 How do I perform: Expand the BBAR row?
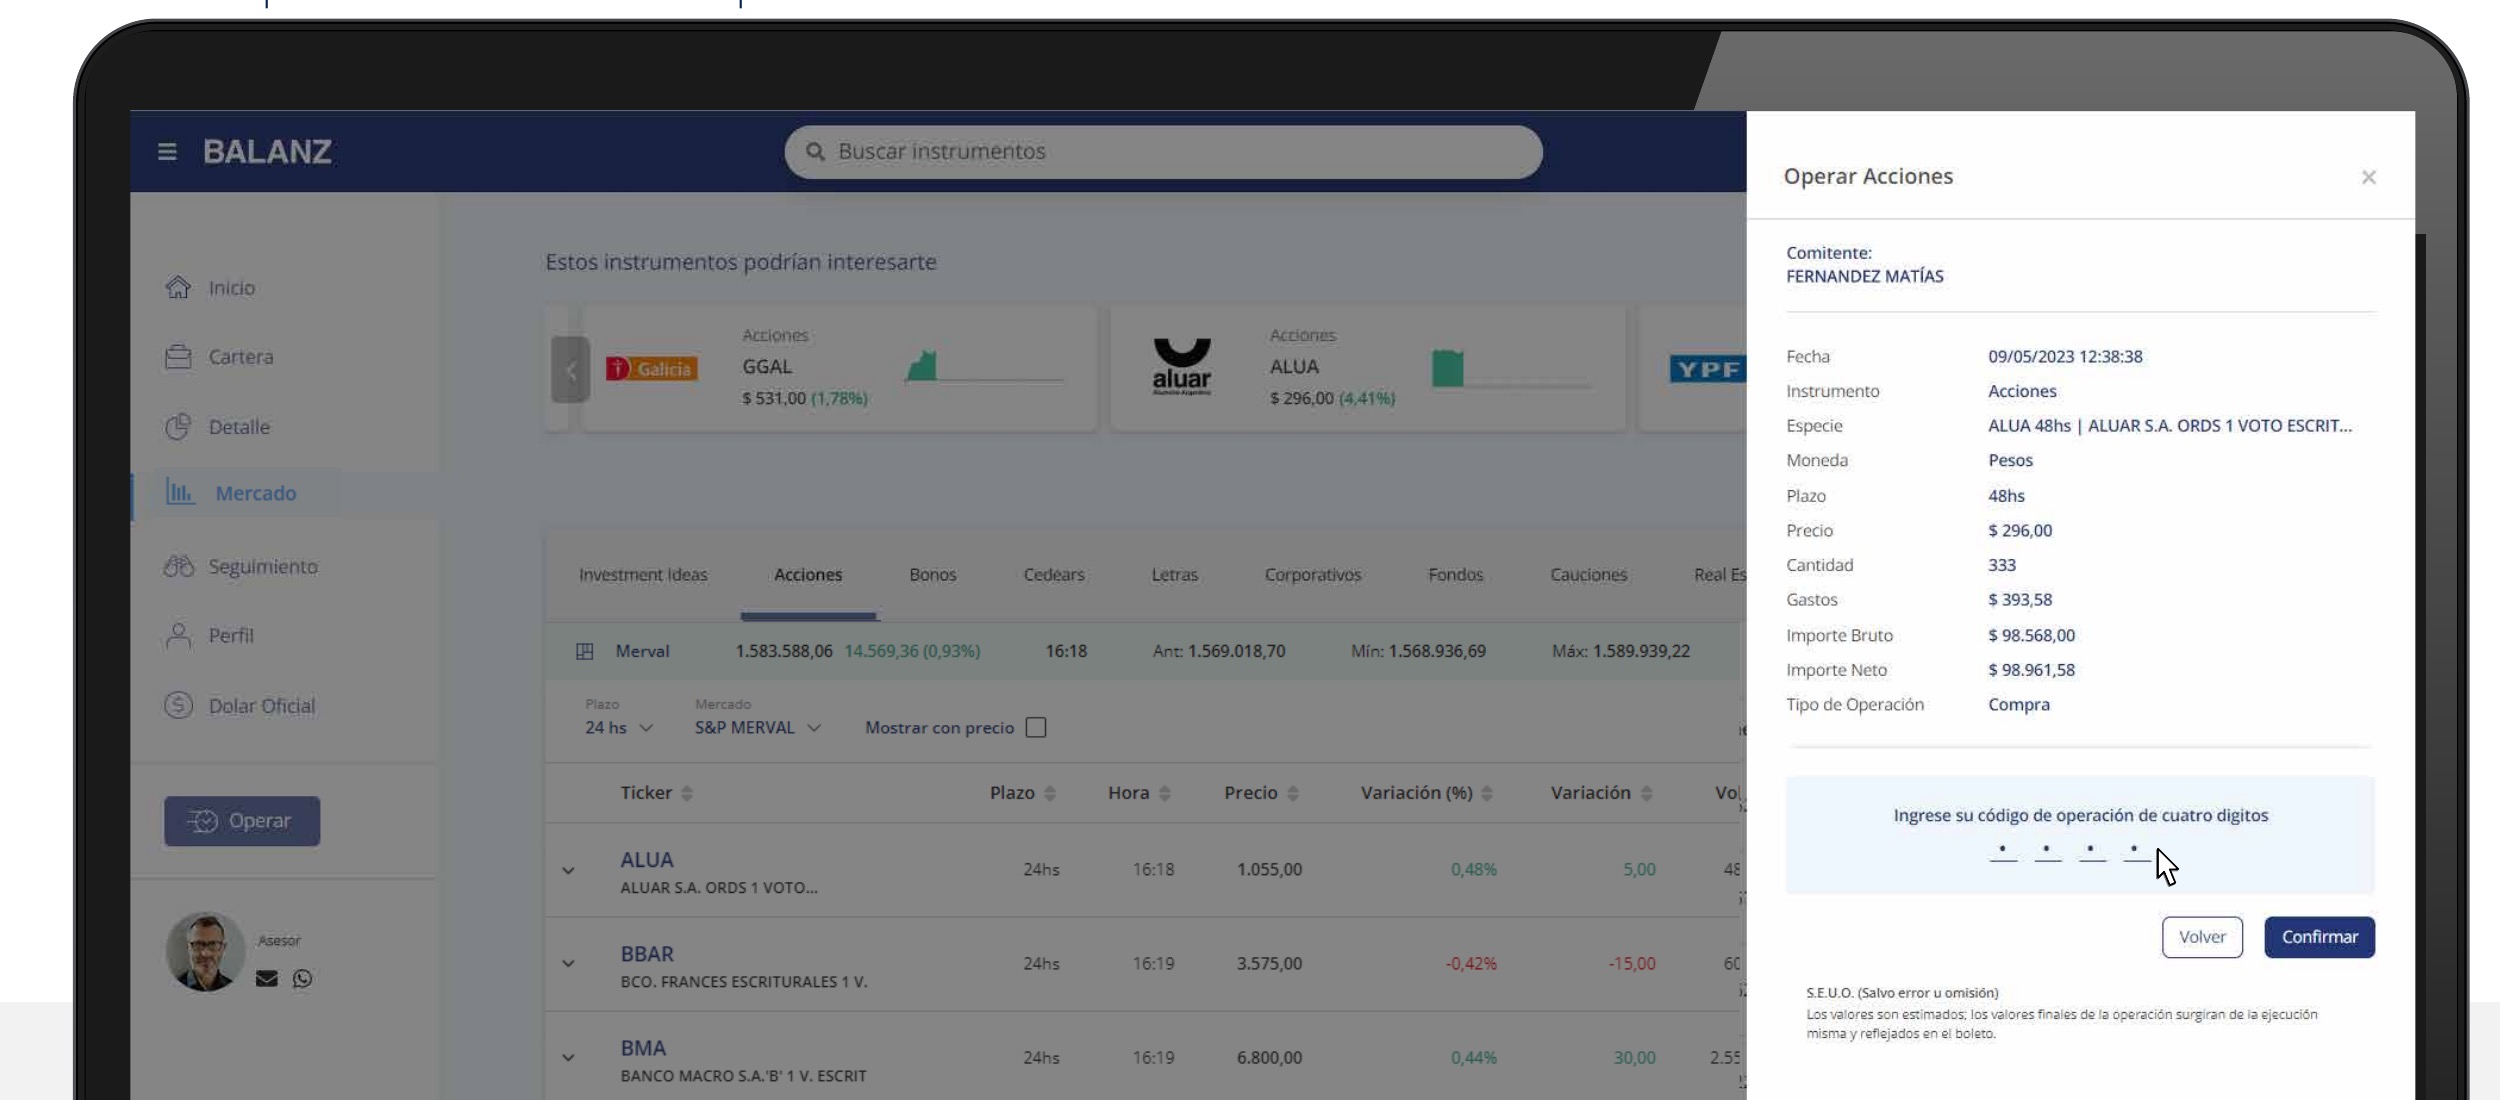568,964
